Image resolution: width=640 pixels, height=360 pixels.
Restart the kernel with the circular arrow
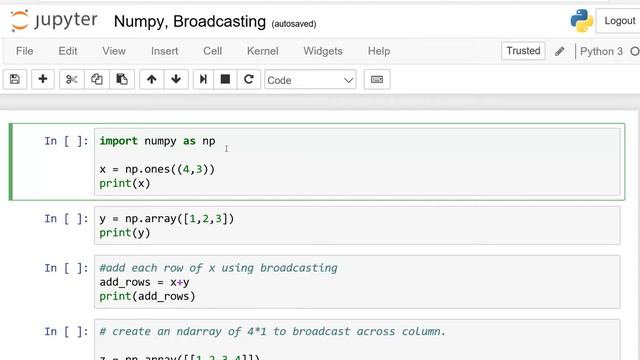pyautogui.click(x=249, y=79)
